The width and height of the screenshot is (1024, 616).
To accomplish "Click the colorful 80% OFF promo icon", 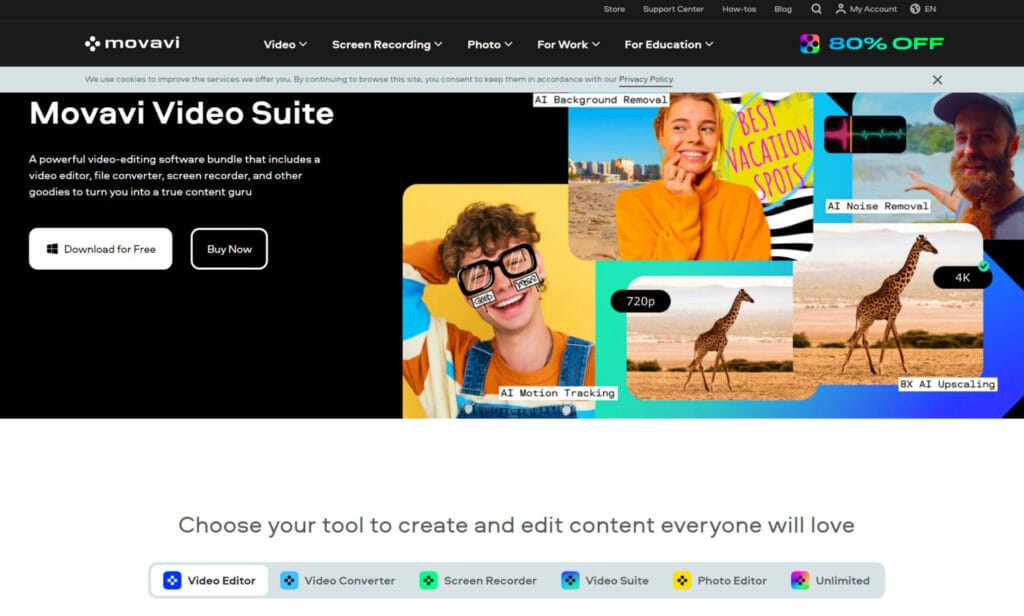I will coord(810,44).
